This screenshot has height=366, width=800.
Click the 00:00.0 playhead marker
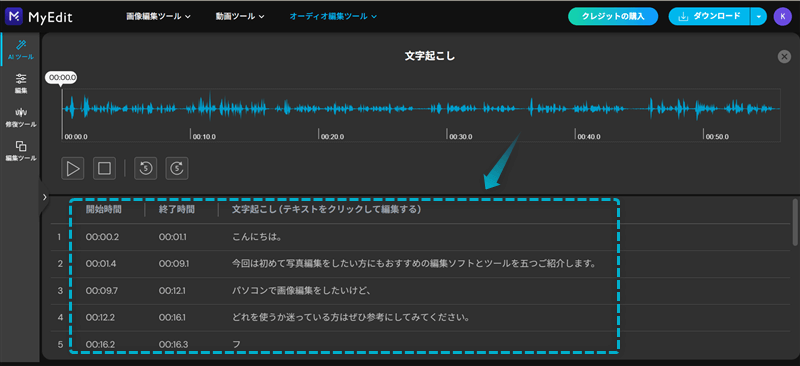click(61, 78)
